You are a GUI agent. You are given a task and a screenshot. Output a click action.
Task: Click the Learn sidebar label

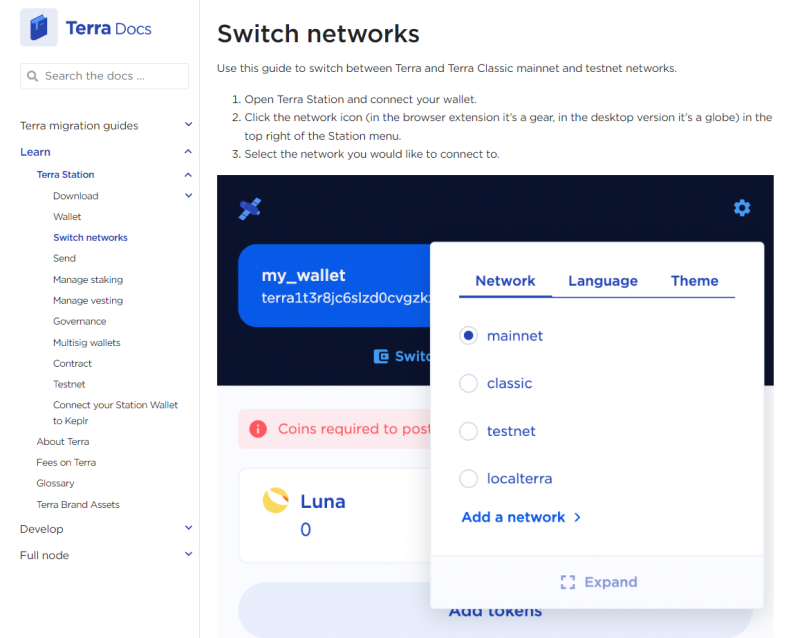(35, 152)
